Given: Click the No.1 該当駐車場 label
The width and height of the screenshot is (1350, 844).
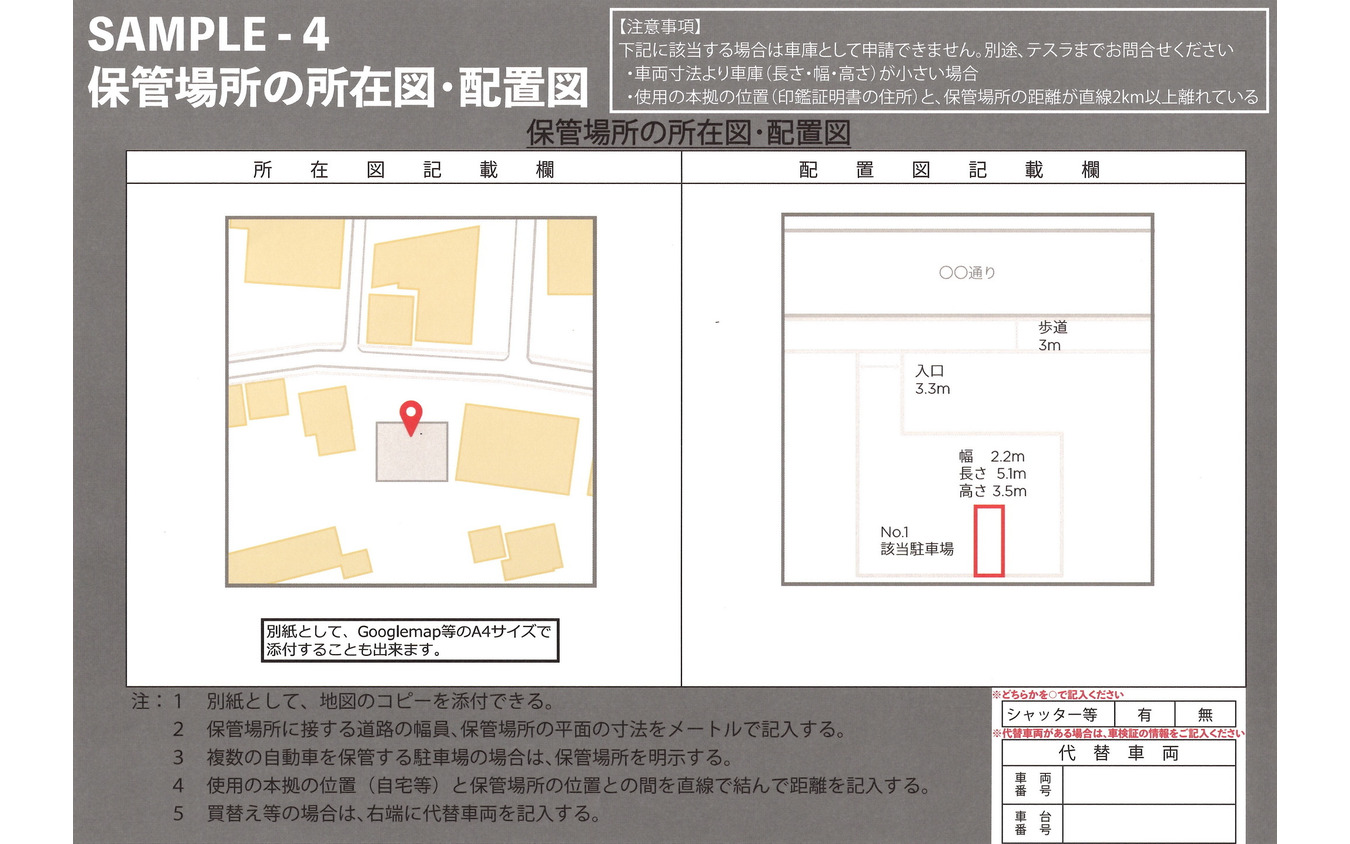Looking at the screenshot, I should tap(916, 540).
